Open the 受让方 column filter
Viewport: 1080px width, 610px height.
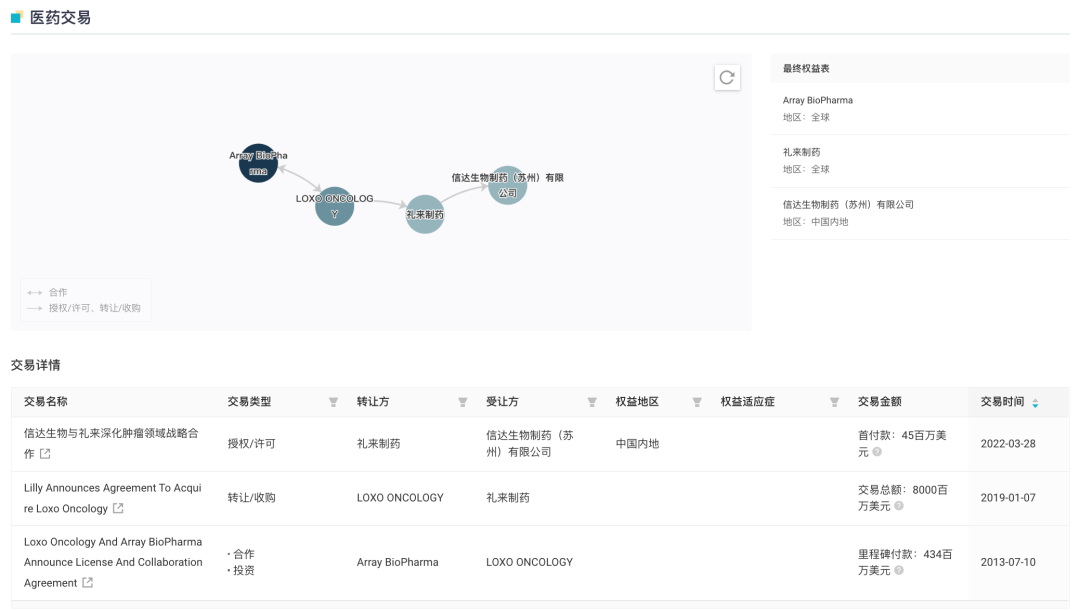592,402
